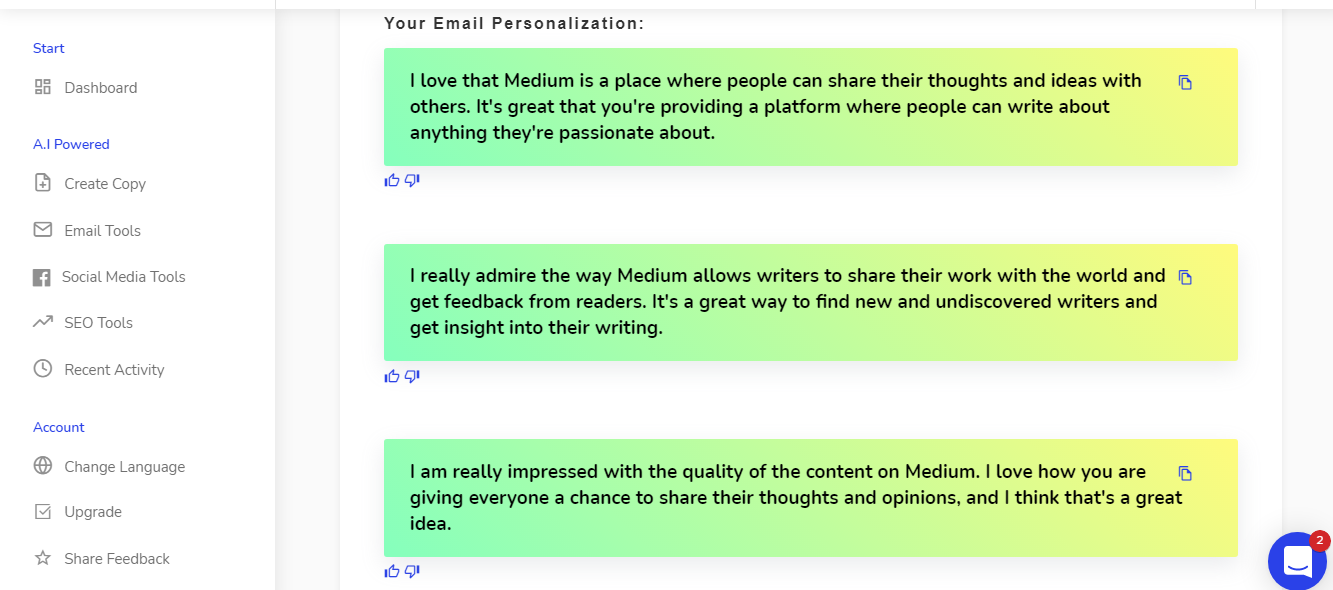The image size is (1333, 590).
Task: Copy the first personalization about Medium's platform
Action: (1185, 83)
